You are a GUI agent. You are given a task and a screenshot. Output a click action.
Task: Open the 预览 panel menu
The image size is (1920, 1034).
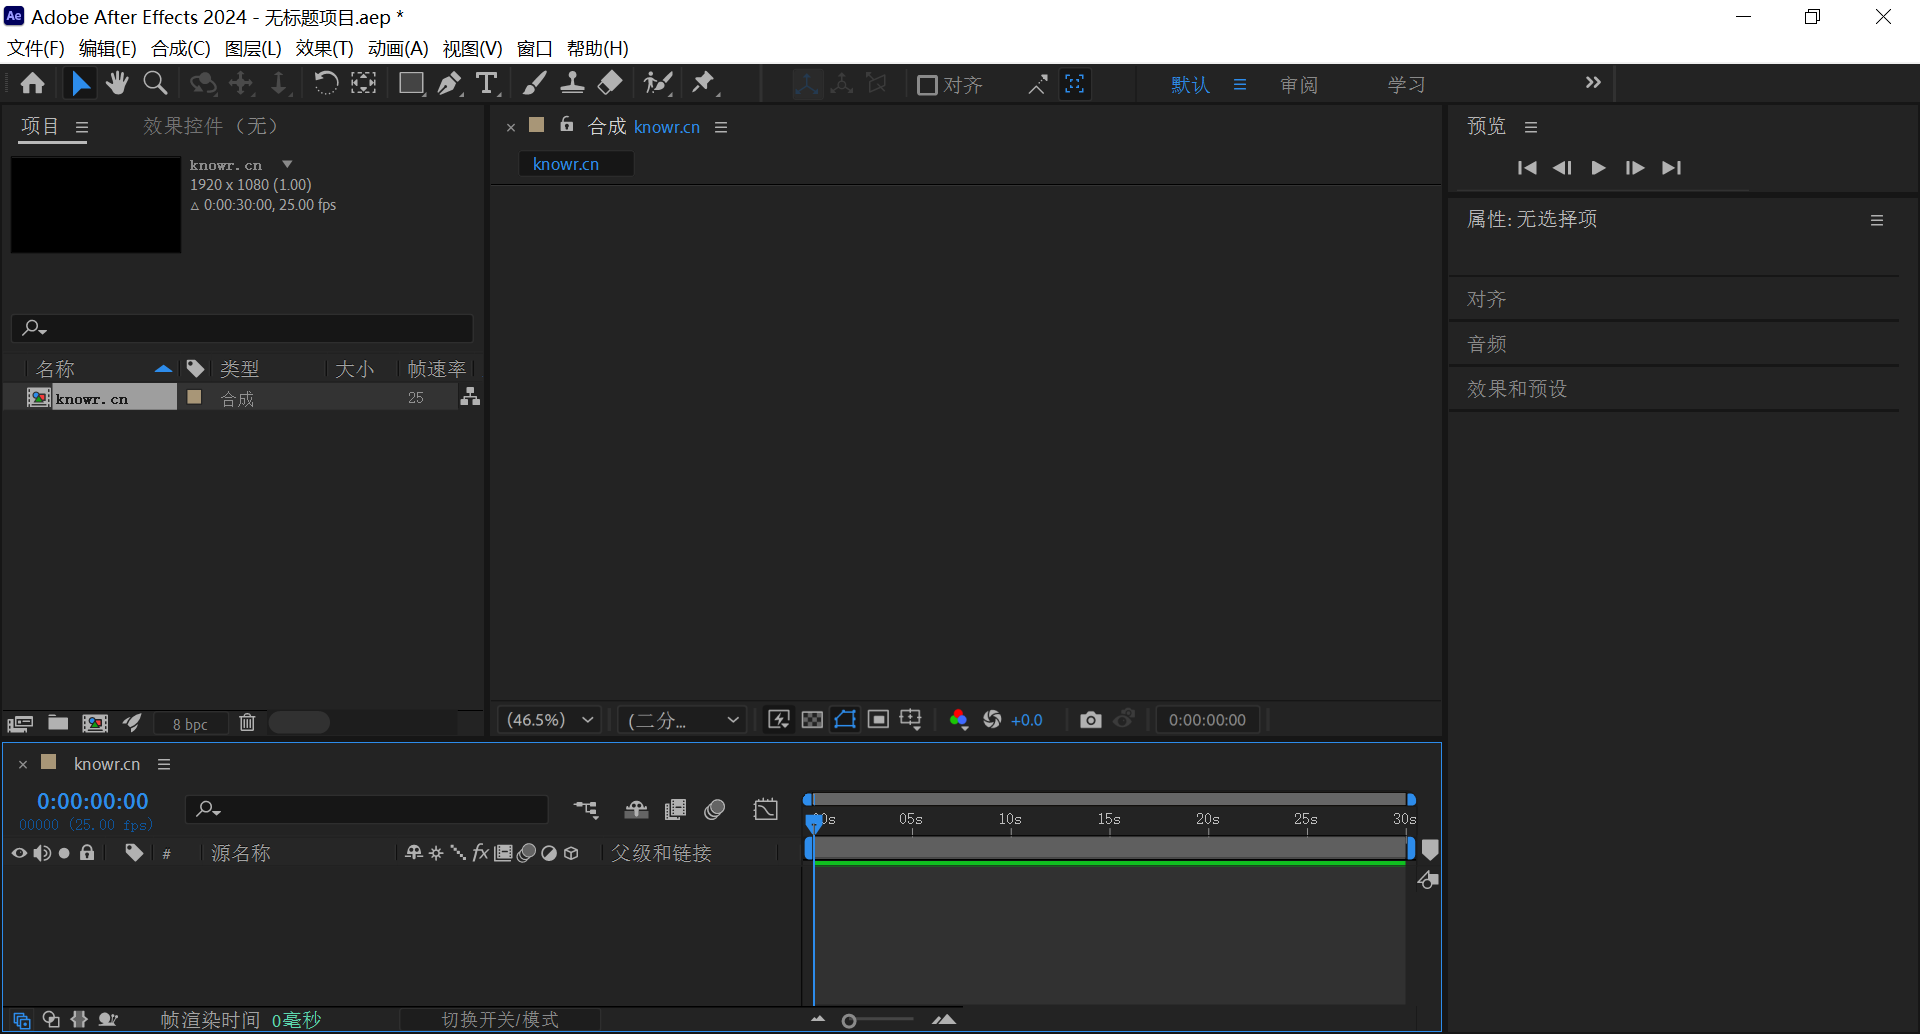point(1530,127)
